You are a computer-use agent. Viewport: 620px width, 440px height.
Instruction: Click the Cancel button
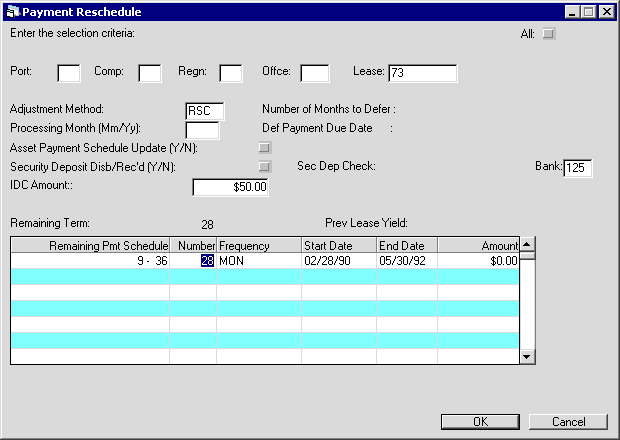568,422
